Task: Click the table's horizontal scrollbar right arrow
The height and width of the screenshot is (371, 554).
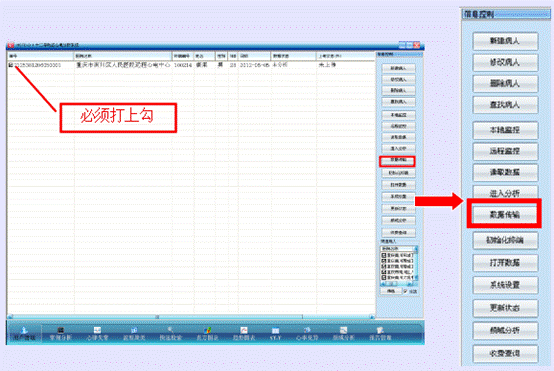Action: pos(372,317)
